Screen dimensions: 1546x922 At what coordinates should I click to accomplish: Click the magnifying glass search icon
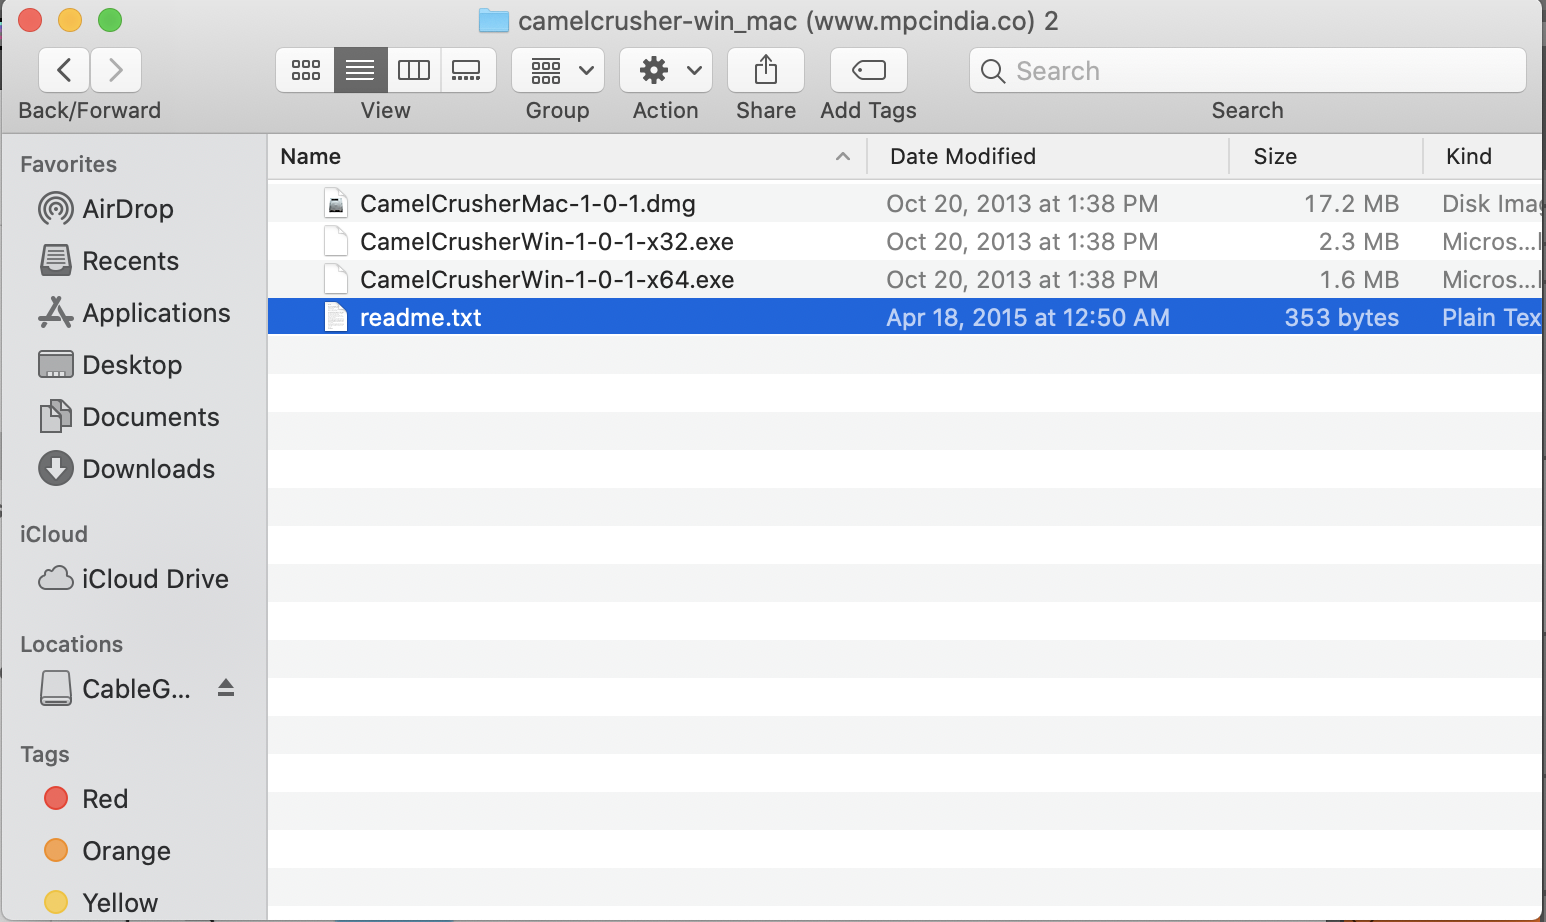click(993, 71)
